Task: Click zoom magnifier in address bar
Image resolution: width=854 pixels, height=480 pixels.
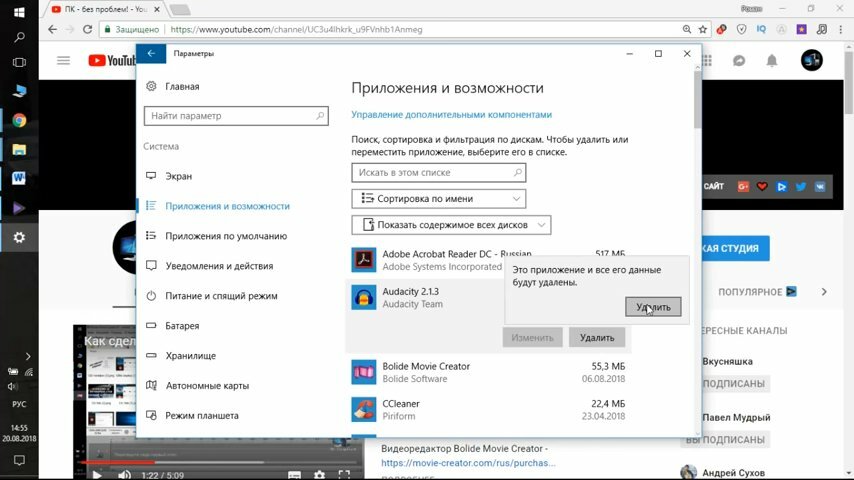Action: coord(686,29)
